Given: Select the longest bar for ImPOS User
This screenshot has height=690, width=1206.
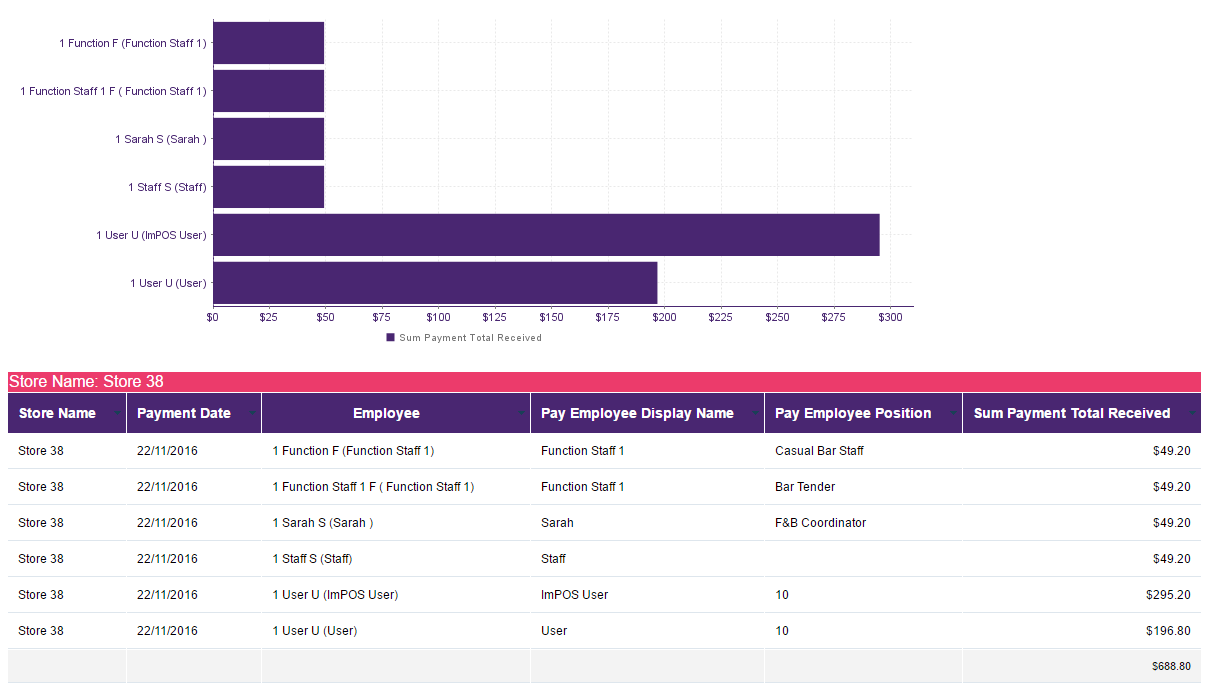Looking at the screenshot, I should [x=545, y=234].
